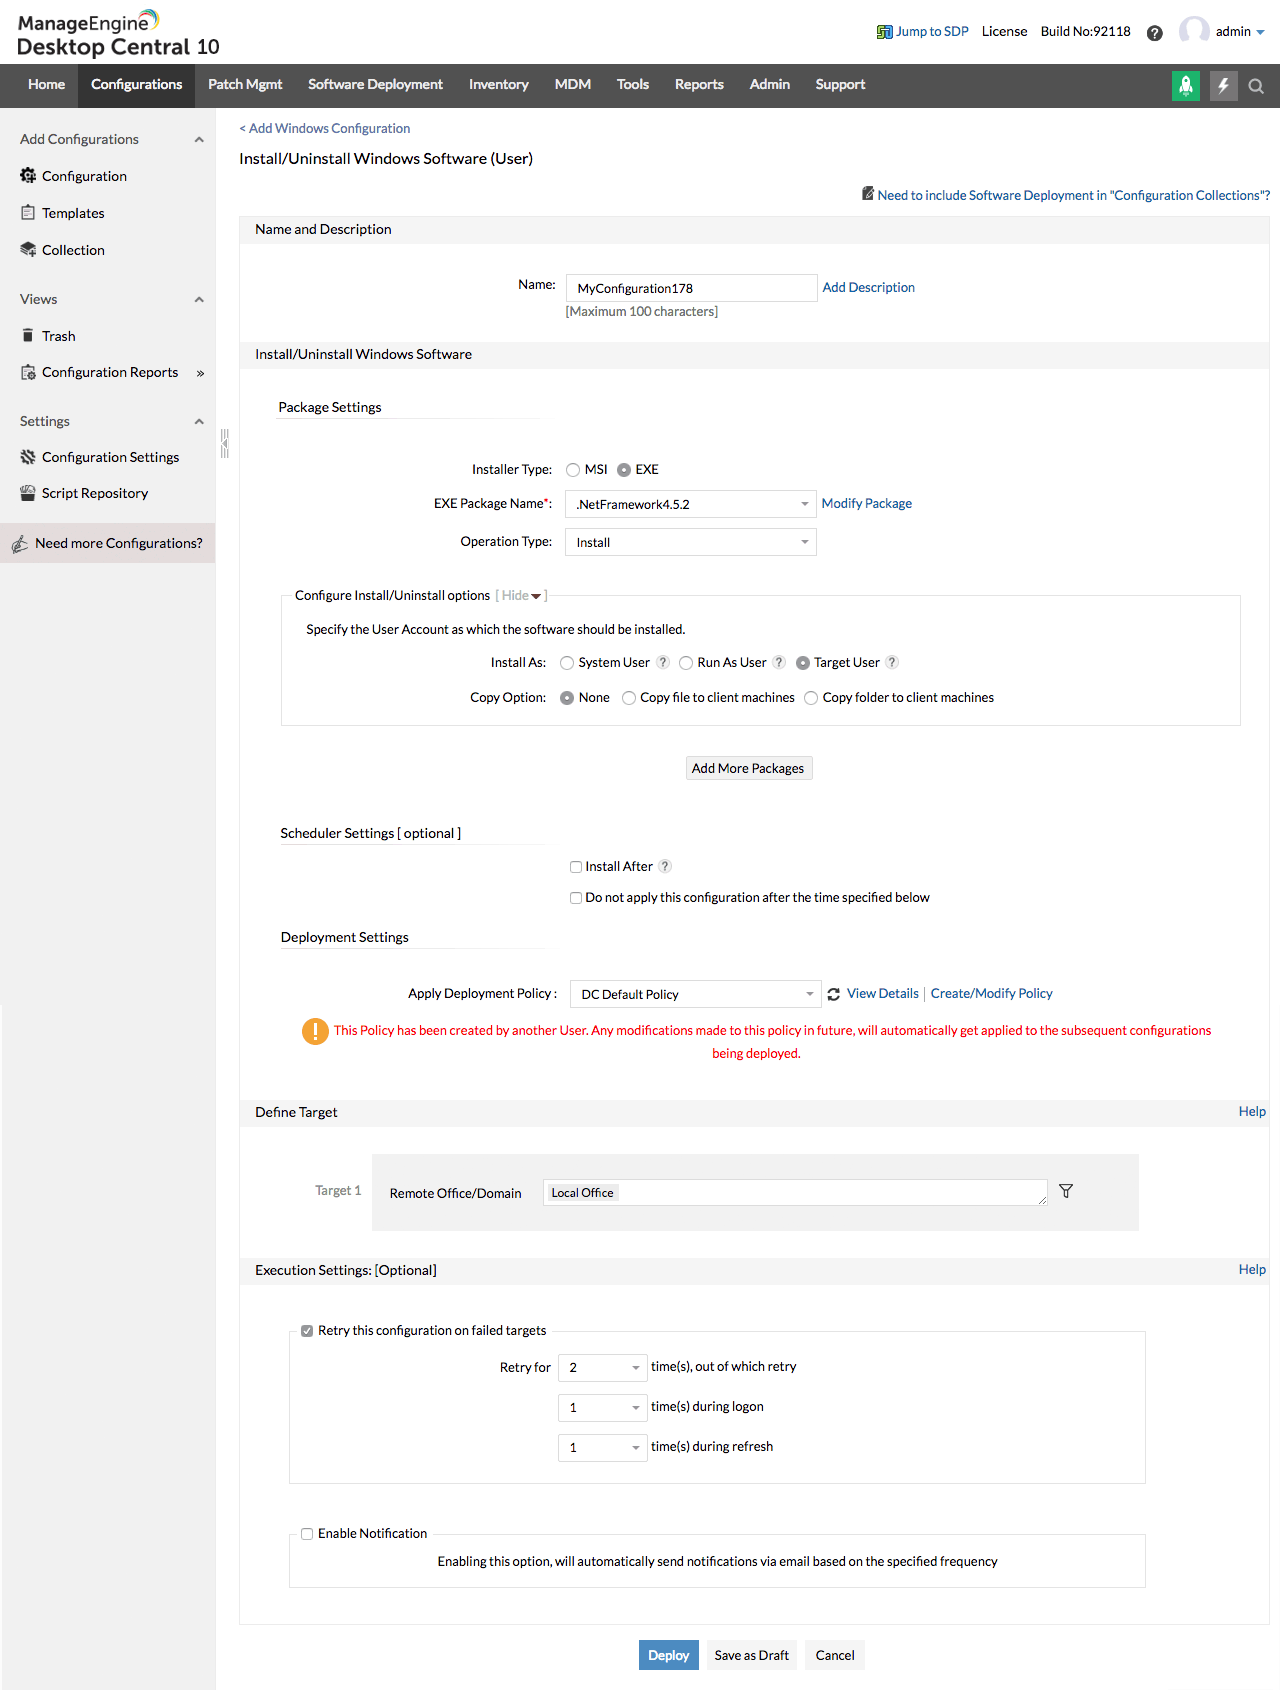Click the green rocket quick launch icon

pyautogui.click(x=1186, y=86)
